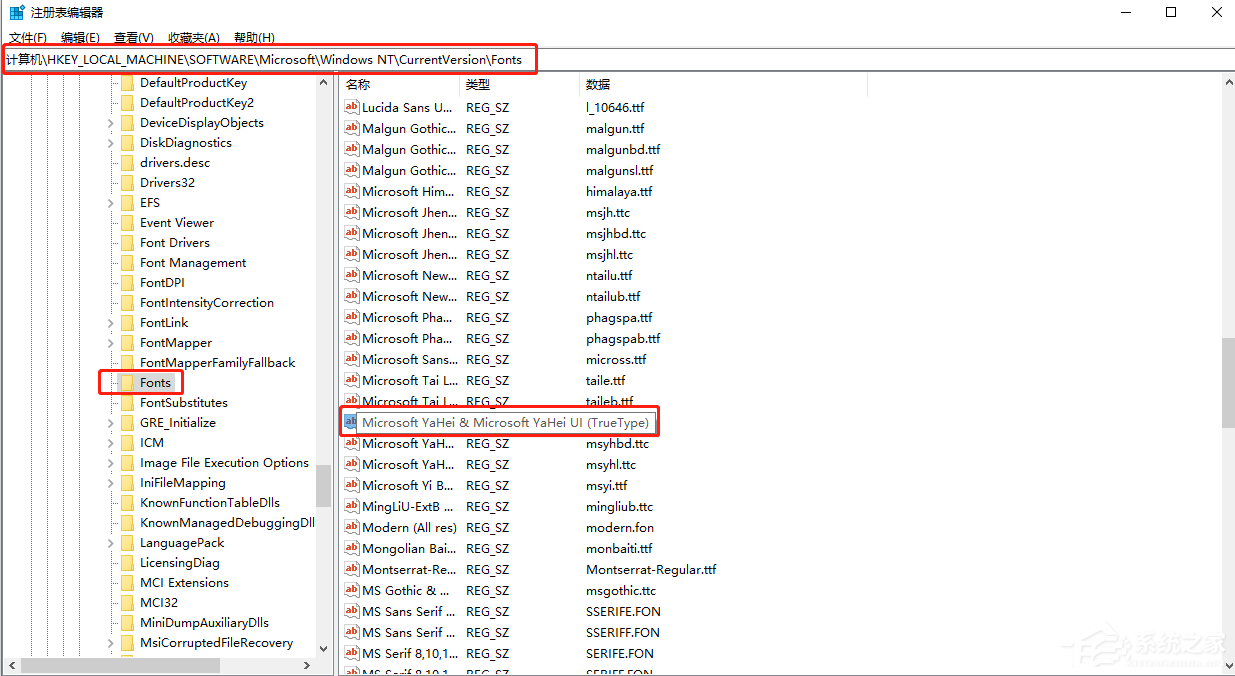The image size is (1235, 676).
Task: Click the Event Viewer folder icon
Action: tap(127, 222)
